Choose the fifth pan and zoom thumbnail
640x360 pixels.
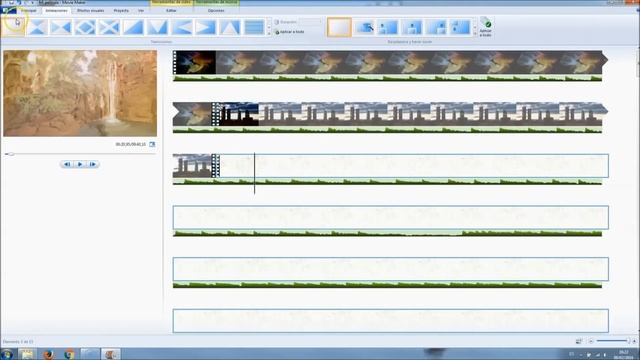tap(436, 27)
